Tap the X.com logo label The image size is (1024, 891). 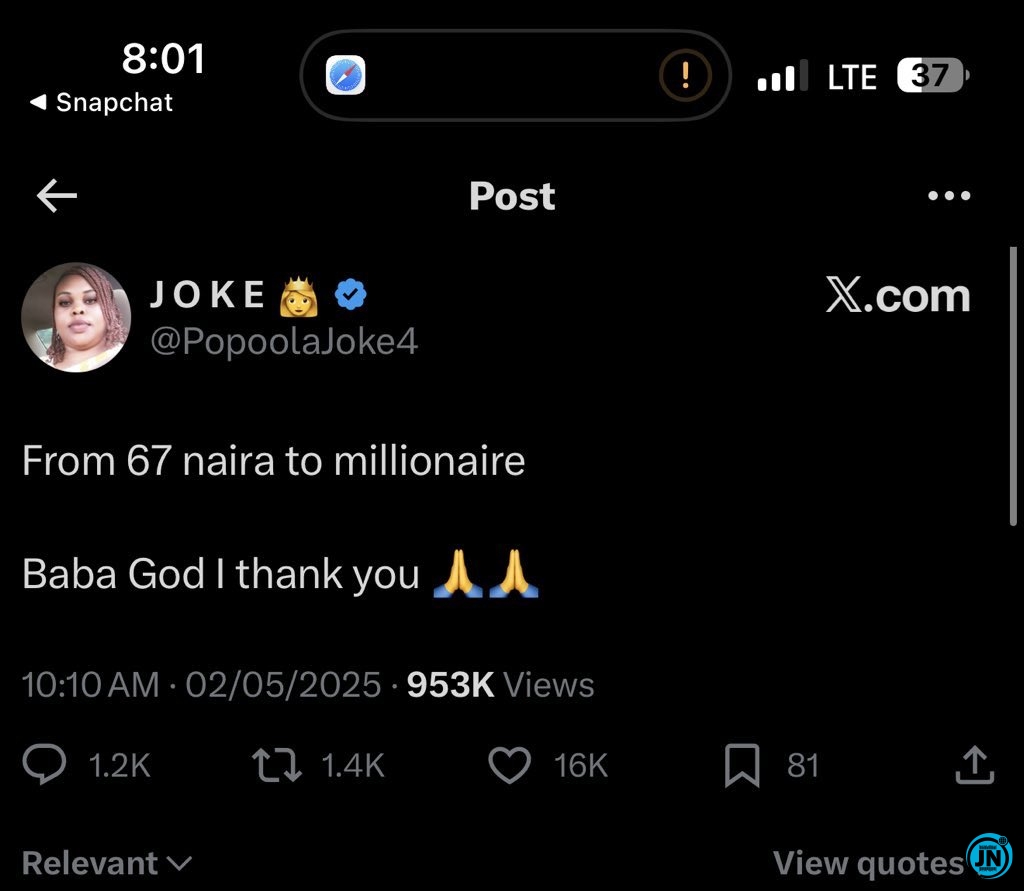pos(898,296)
